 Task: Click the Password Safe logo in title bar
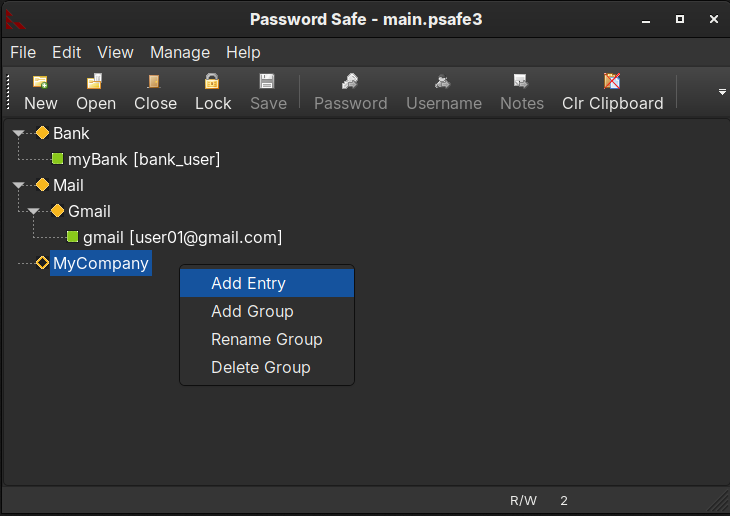[x=14, y=19]
